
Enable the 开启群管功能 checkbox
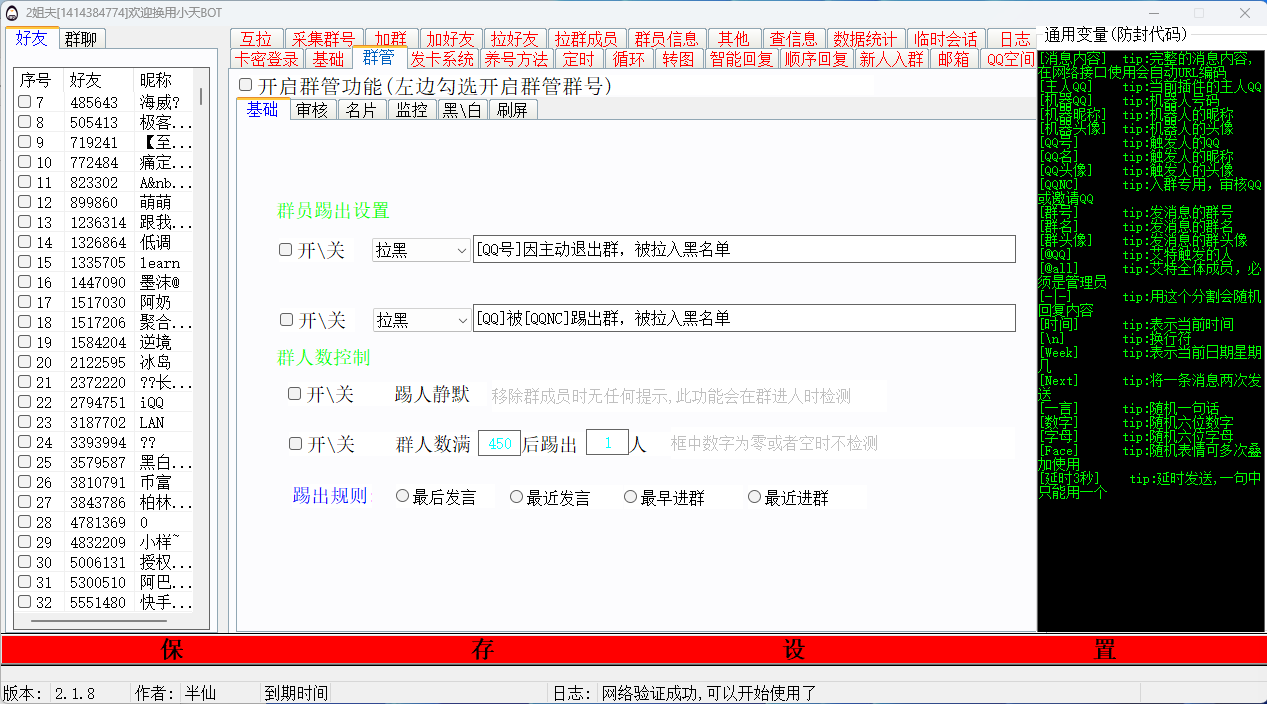click(x=246, y=87)
